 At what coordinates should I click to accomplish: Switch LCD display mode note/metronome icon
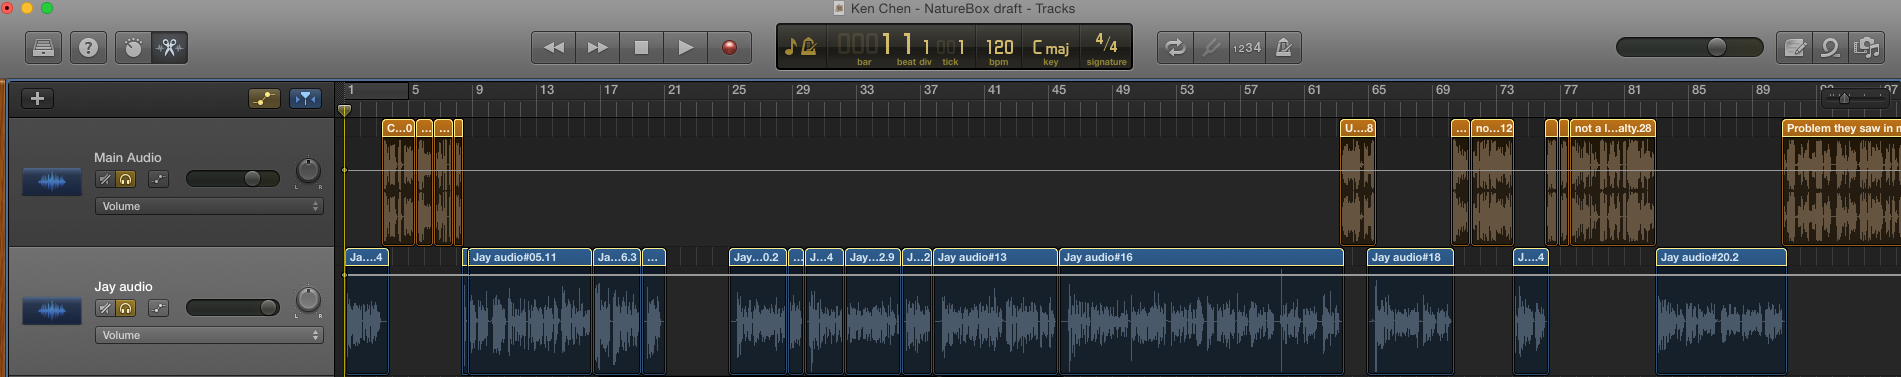click(801, 47)
